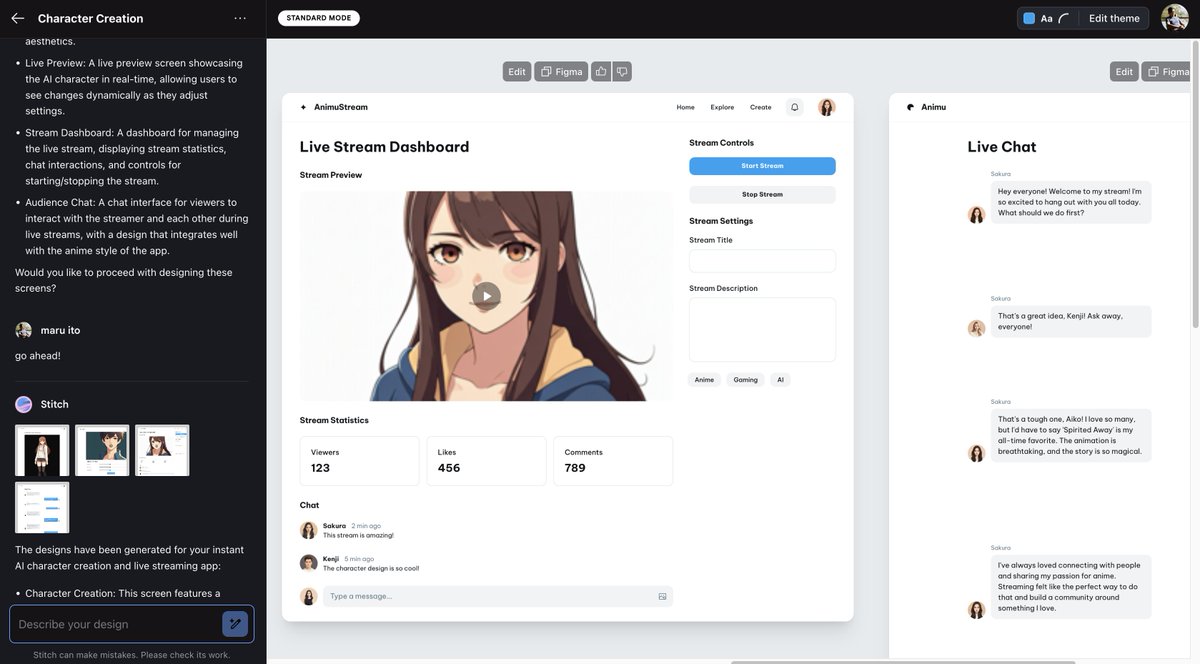Image resolution: width=1200 pixels, height=664 pixels.
Task: Open the audience chat thumbnail
Action: [42, 508]
